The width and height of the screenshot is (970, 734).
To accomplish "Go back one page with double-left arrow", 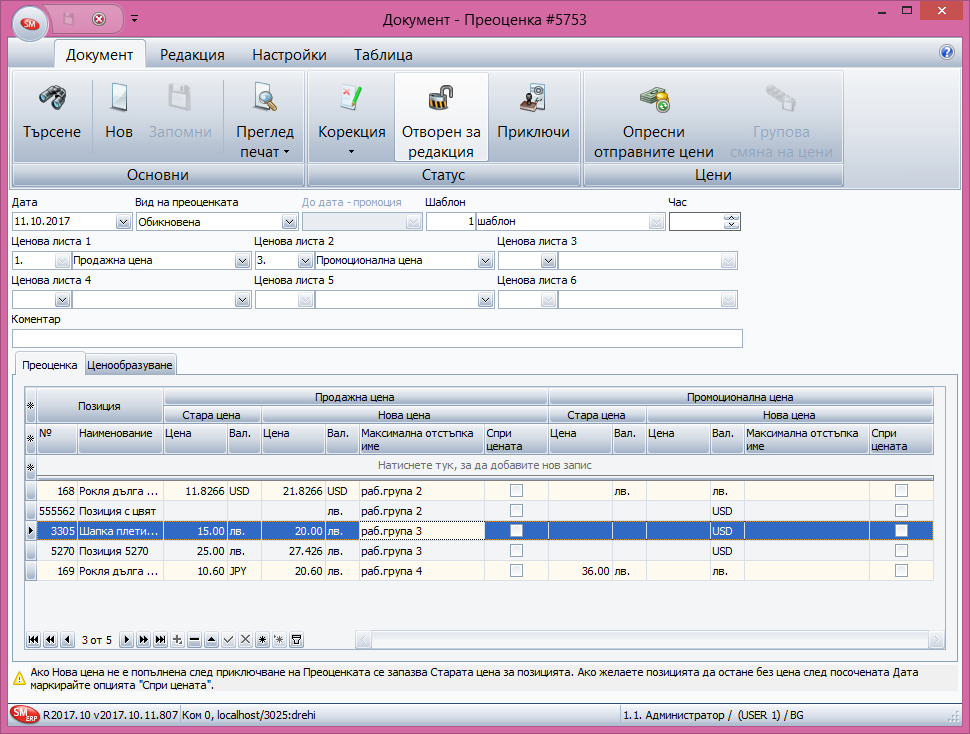I will (x=51, y=639).
